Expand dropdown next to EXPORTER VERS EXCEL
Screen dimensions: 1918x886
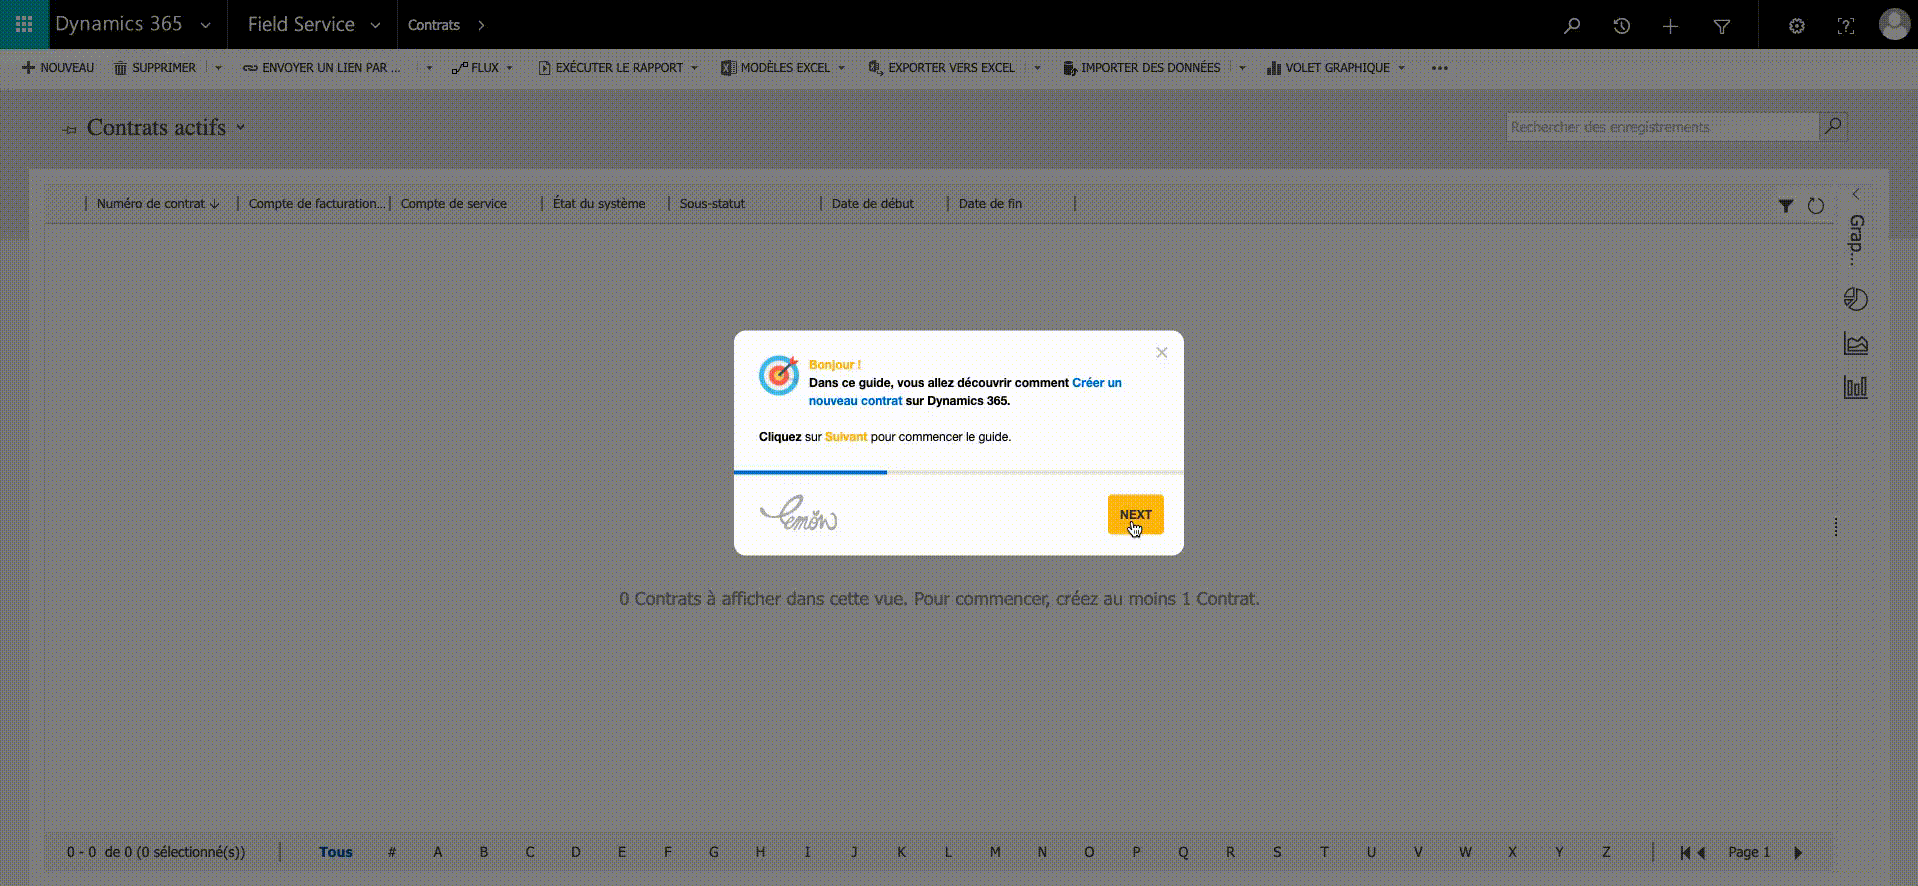tap(1037, 68)
